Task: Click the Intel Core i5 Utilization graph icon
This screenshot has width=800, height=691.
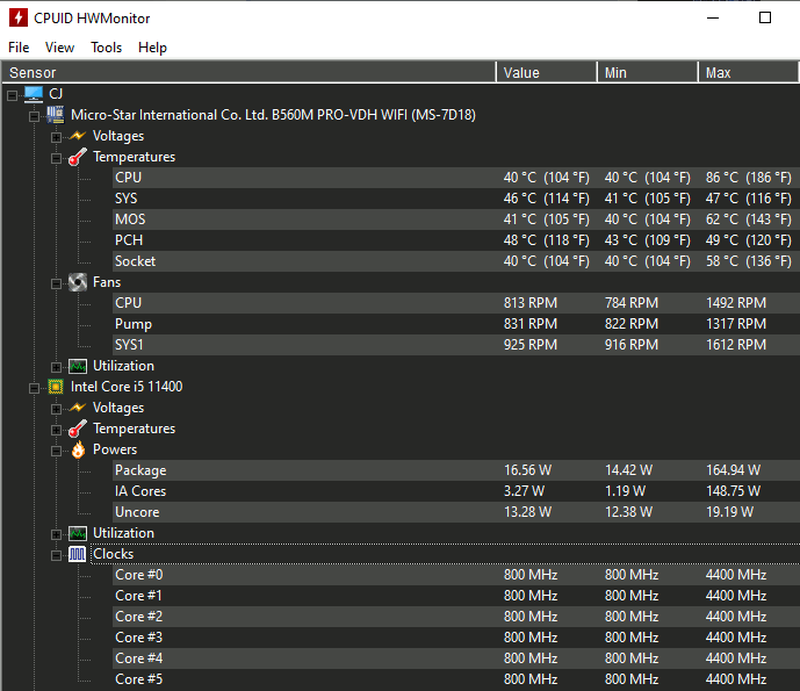Action: pyautogui.click(x=78, y=533)
